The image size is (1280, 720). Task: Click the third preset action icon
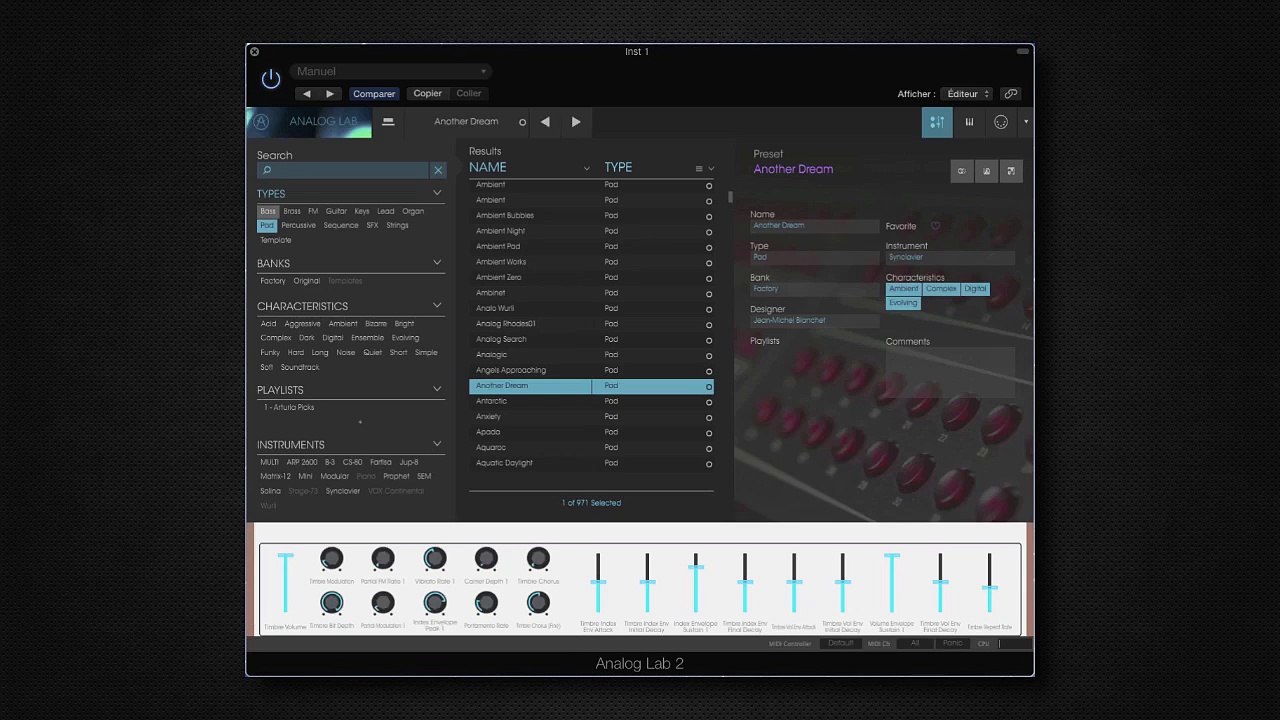pyautogui.click(x=1010, y=171)
